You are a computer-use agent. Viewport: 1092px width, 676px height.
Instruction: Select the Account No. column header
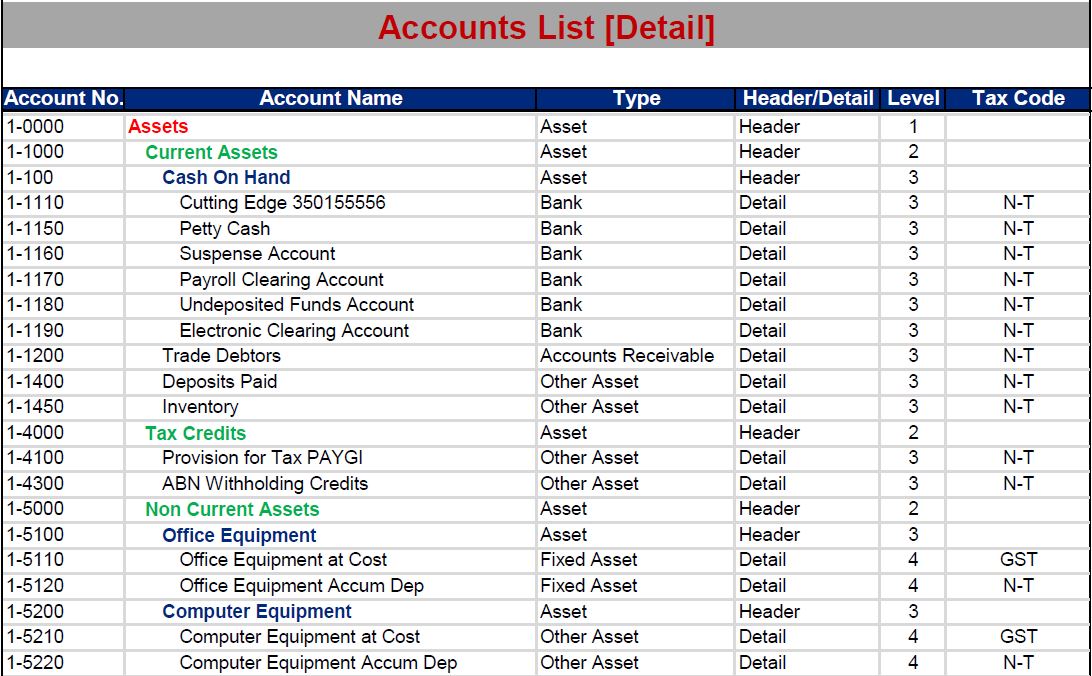(x=63, y=98)
